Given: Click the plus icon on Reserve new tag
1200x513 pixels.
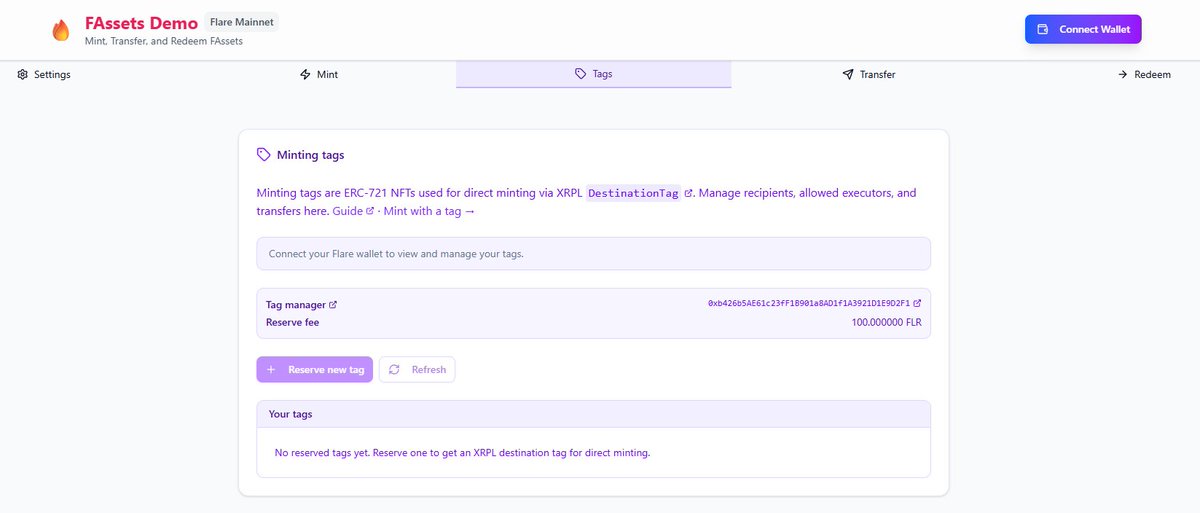Looking at the screenshot, I should tap(271, 369).
